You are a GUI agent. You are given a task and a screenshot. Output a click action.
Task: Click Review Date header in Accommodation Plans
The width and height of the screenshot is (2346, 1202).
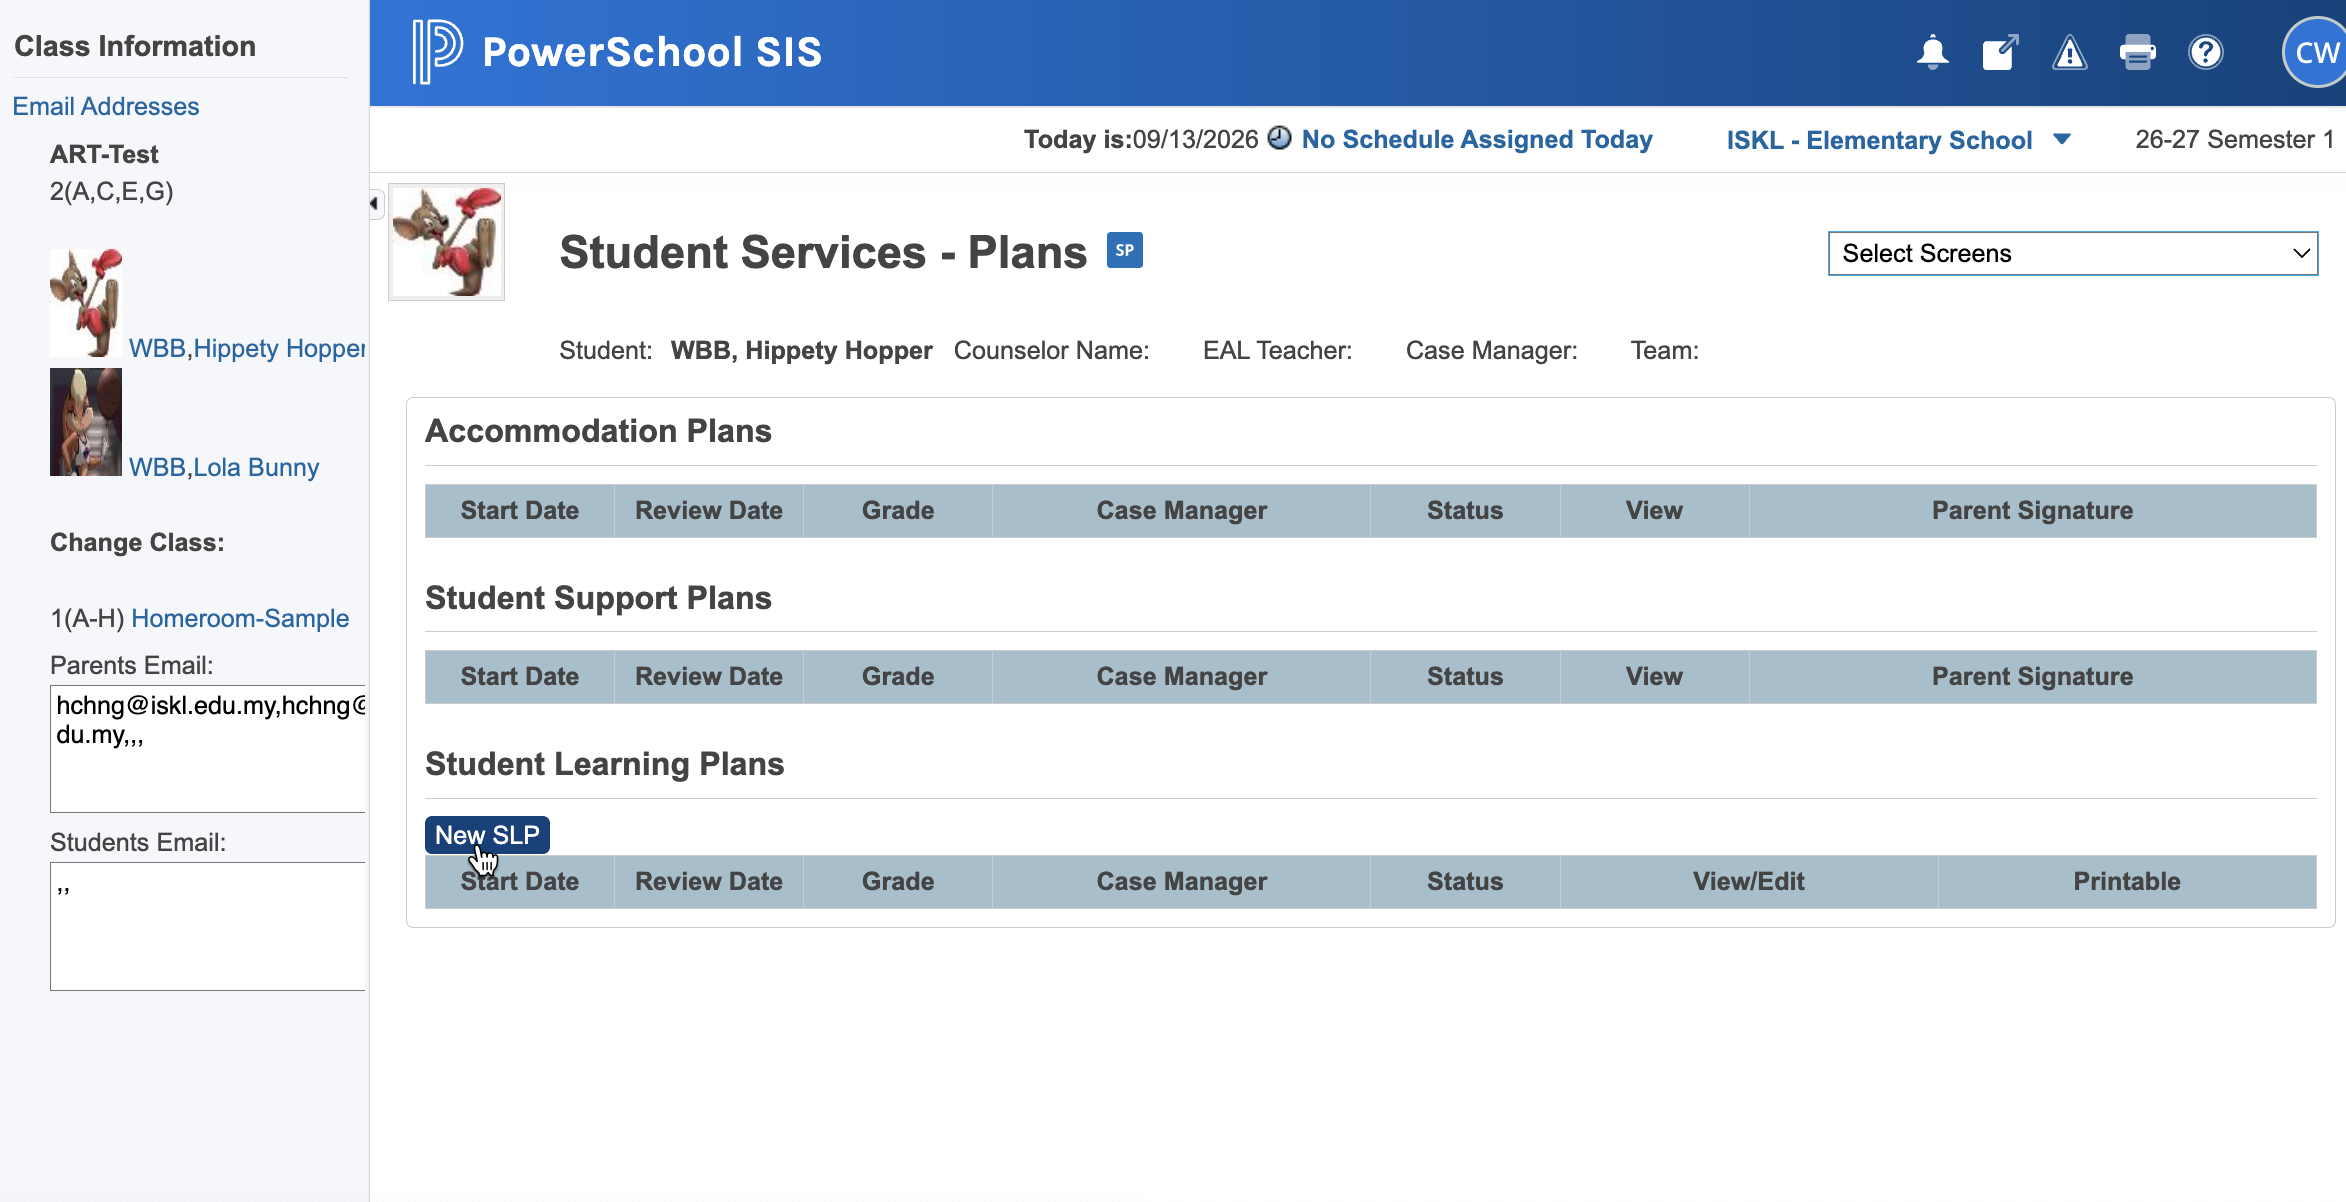click(x=709, y=511)
